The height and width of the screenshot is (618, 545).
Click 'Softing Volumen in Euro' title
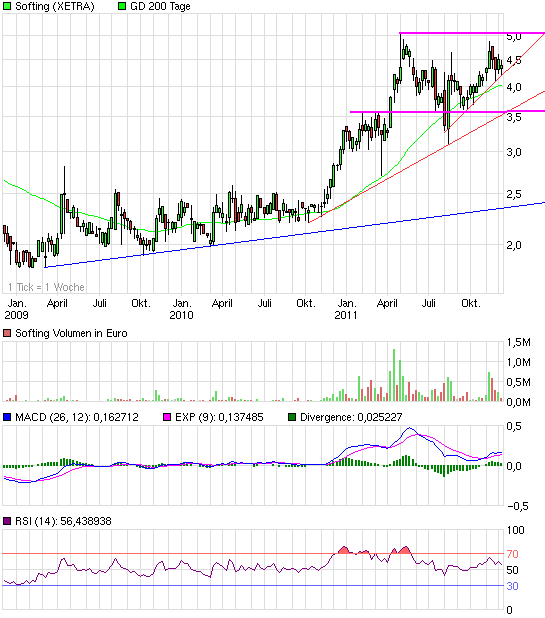point(71,333)
